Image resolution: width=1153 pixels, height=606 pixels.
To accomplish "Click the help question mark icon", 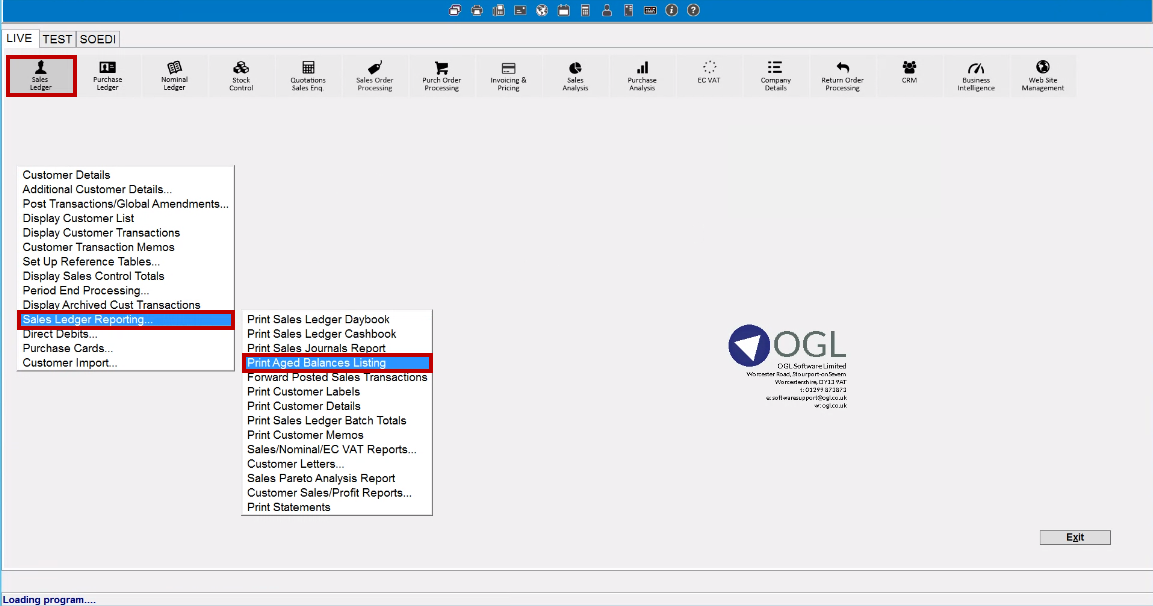I will 693,10.
